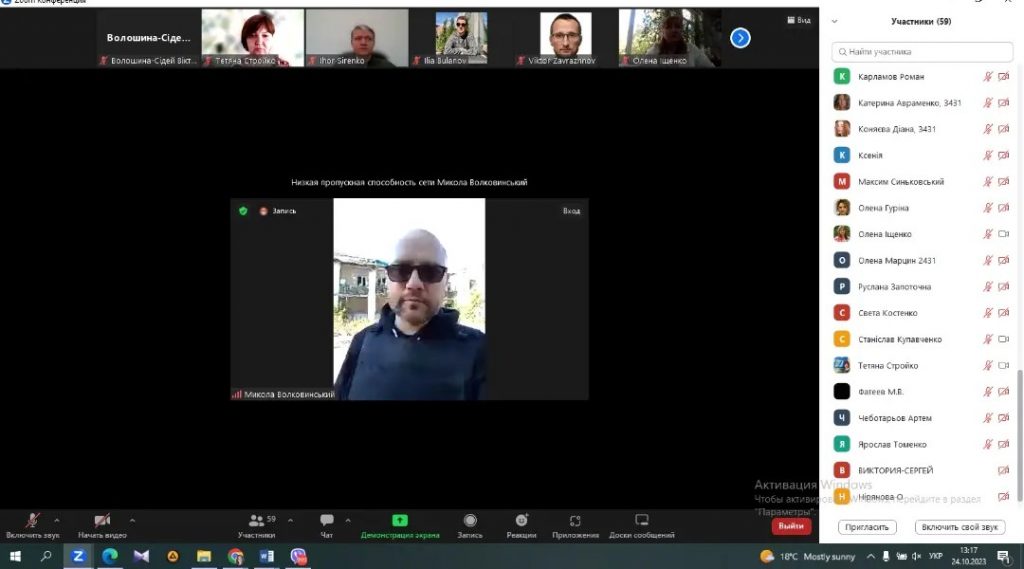Screen dimensions: 1024x569
Task: Toggle the Участники participants panel
Action: coord(257,521)
